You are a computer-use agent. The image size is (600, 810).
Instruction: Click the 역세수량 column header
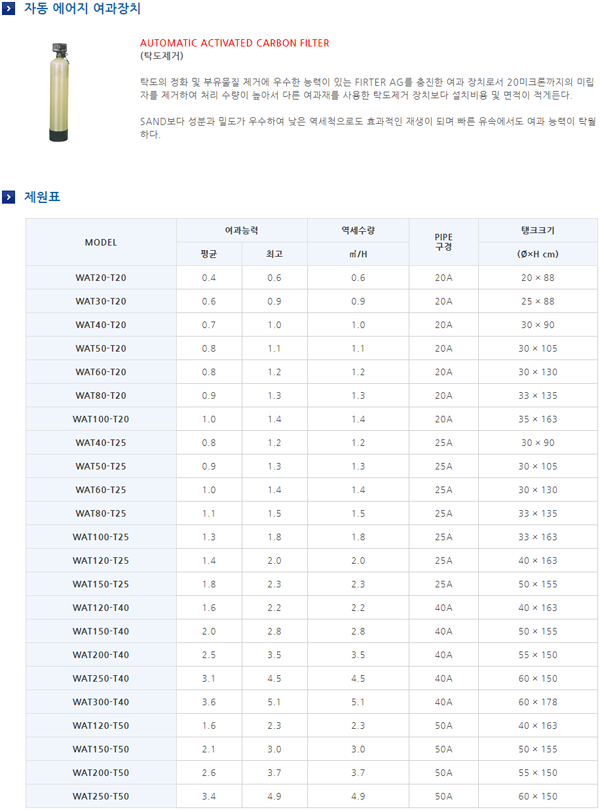pyautogui.click(x=358, y=230)
